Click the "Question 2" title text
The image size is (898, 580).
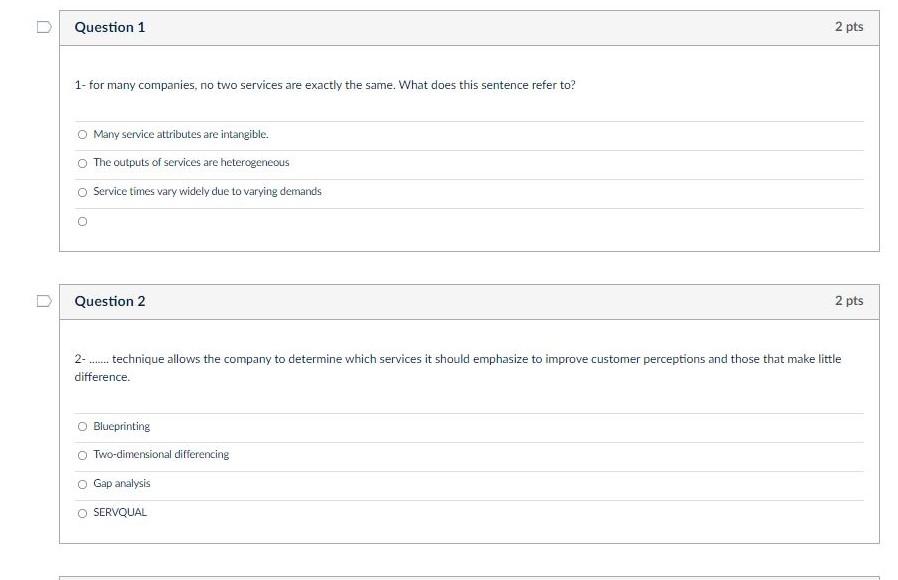[x=108, y=300]
